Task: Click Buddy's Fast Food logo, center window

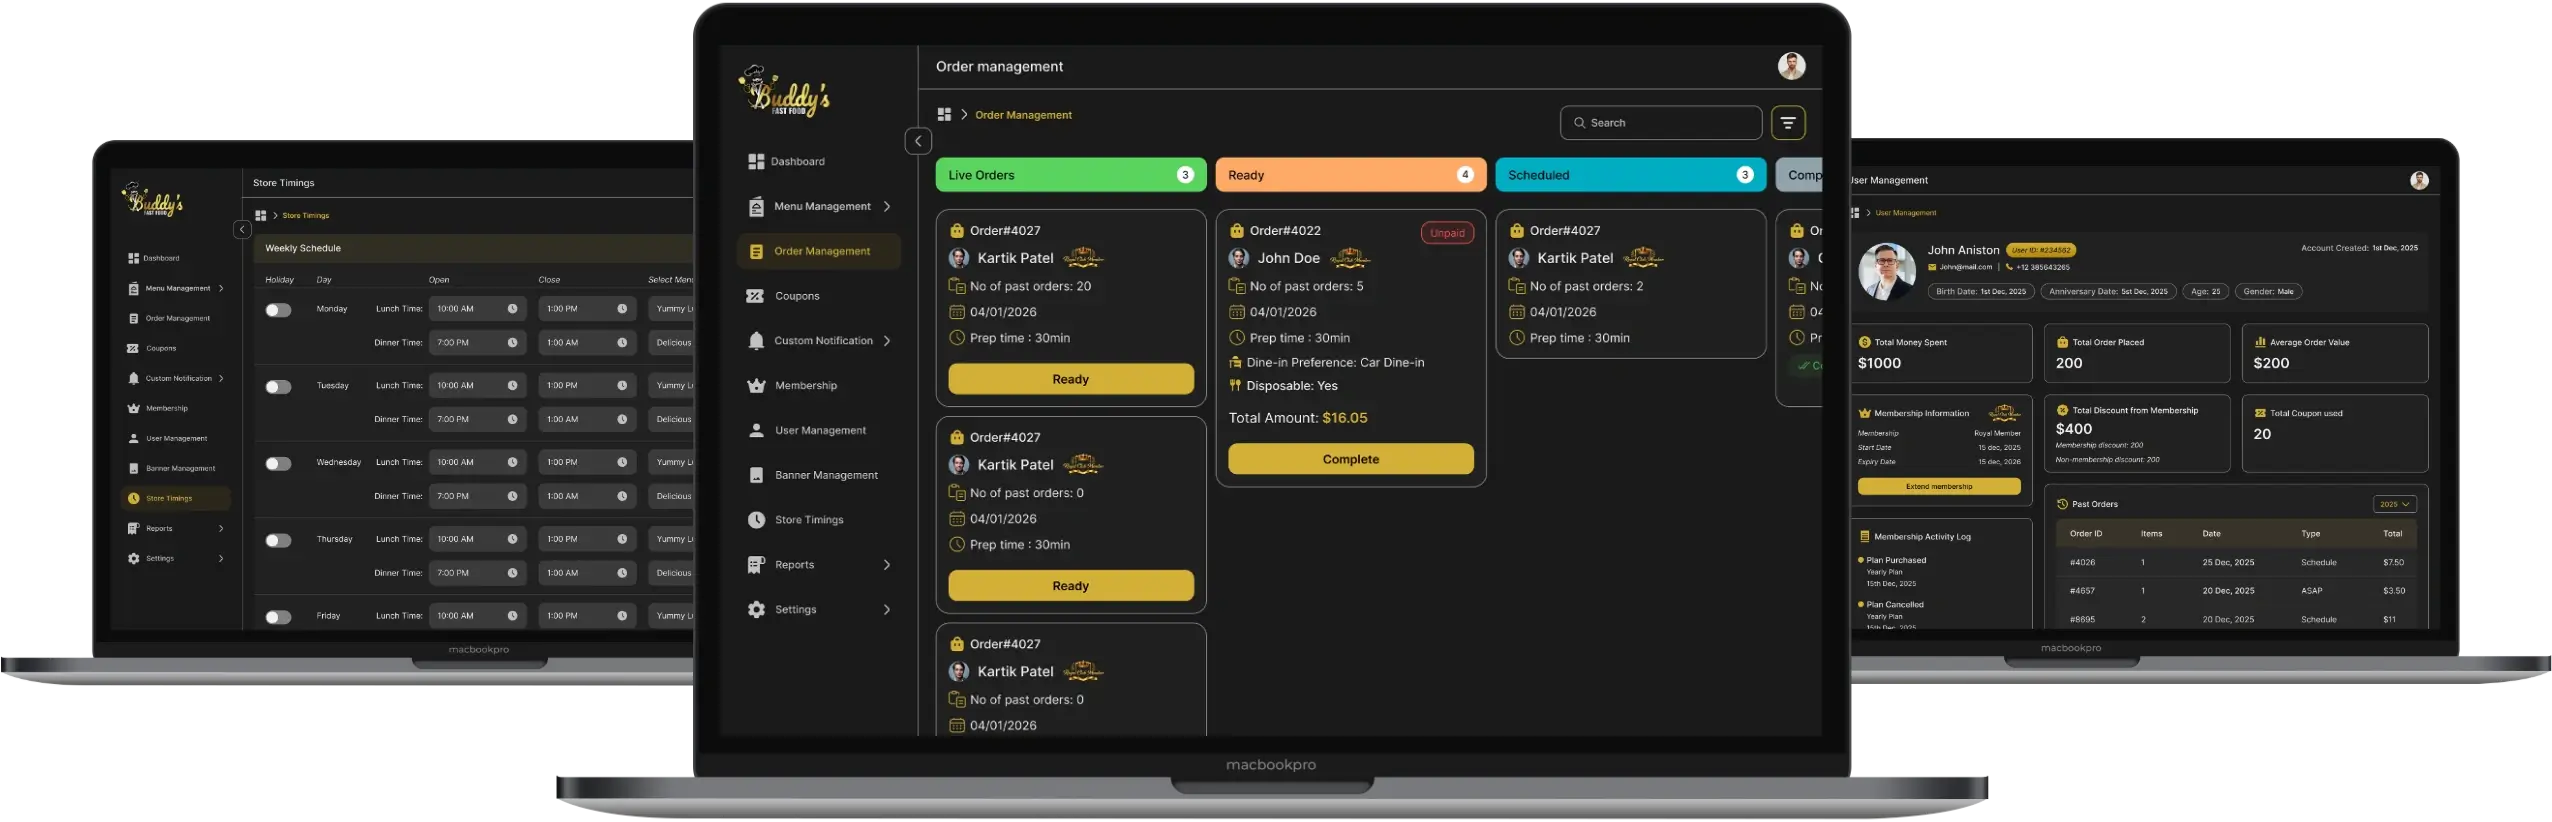Action: pos(784,92)
